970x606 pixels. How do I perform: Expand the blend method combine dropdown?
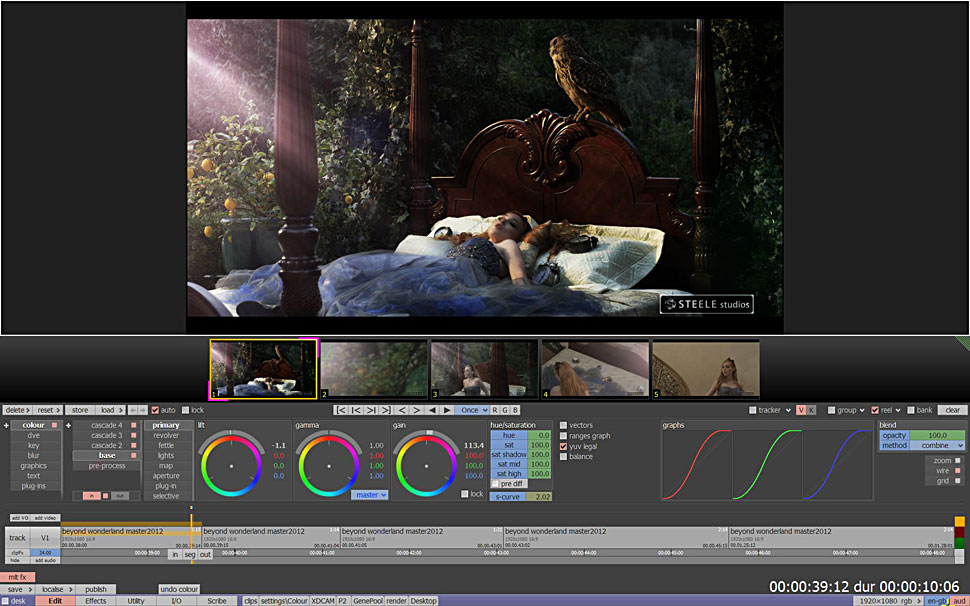[937, 446]
